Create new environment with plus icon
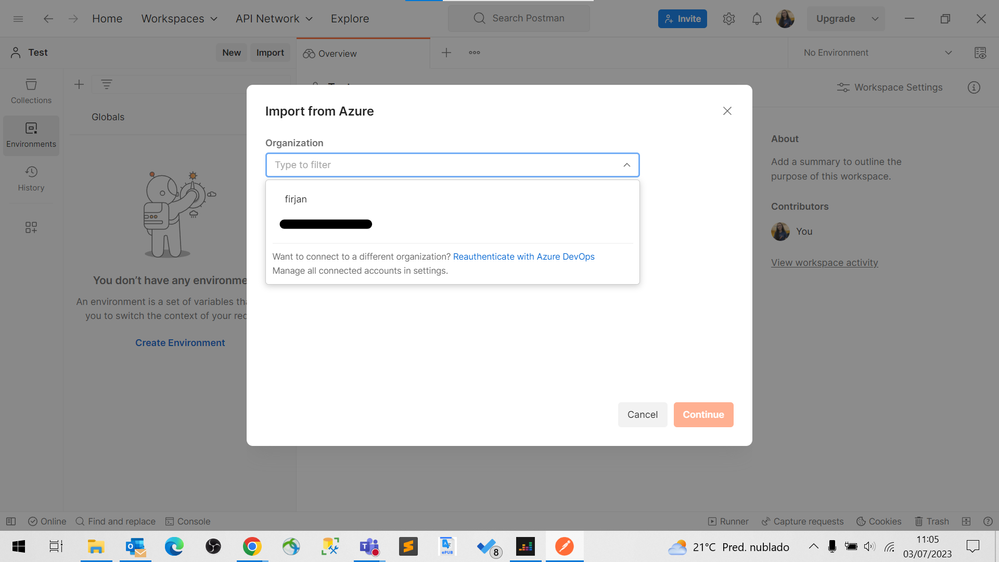This screenshot has width=999, height=562. [x=79, y=84]
